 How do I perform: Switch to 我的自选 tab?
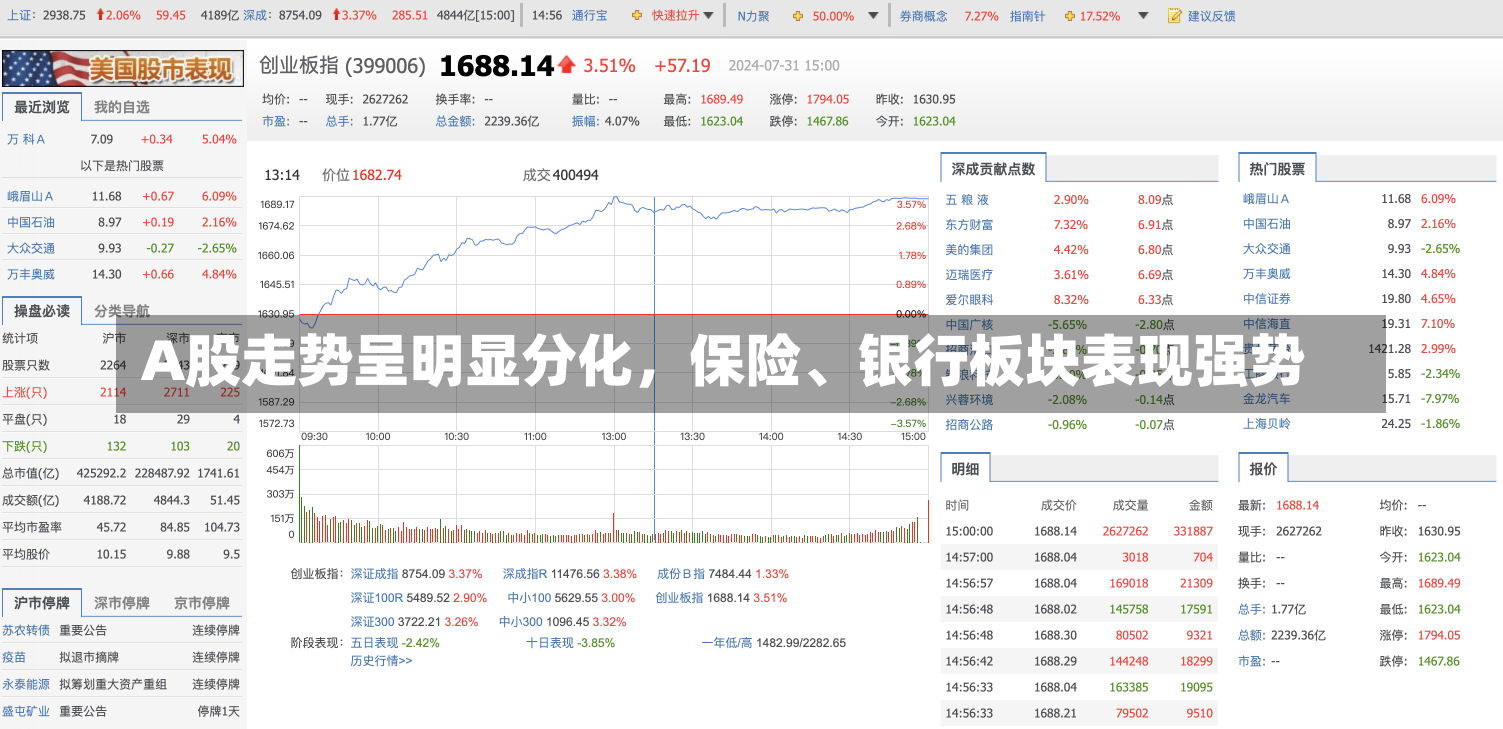[122, 107]
